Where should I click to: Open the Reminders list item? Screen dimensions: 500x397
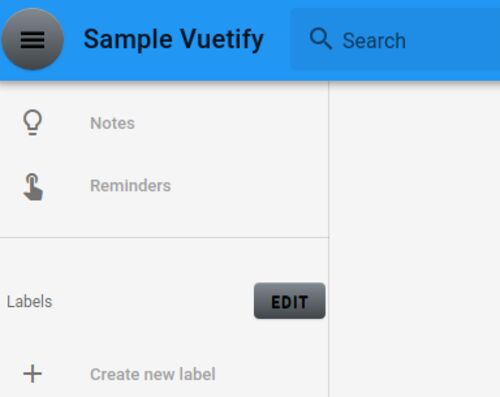click(x=164, y=186)
